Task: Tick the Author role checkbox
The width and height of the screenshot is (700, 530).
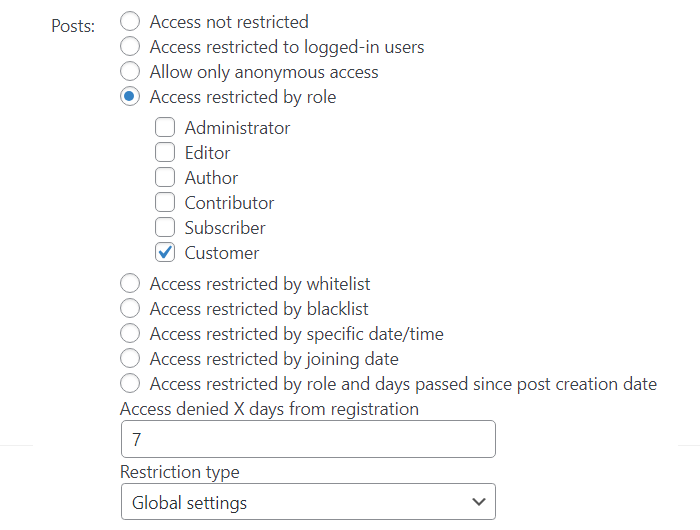Action: tap(165, 177)
